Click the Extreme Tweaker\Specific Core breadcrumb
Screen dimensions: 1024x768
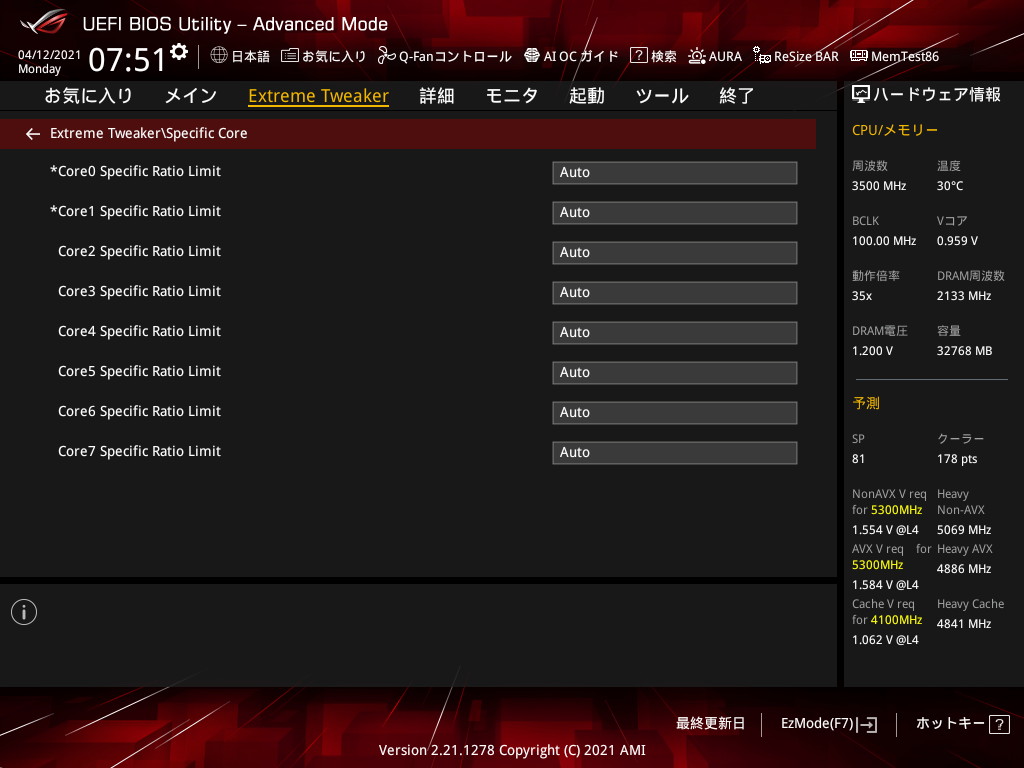coord(149,133)
